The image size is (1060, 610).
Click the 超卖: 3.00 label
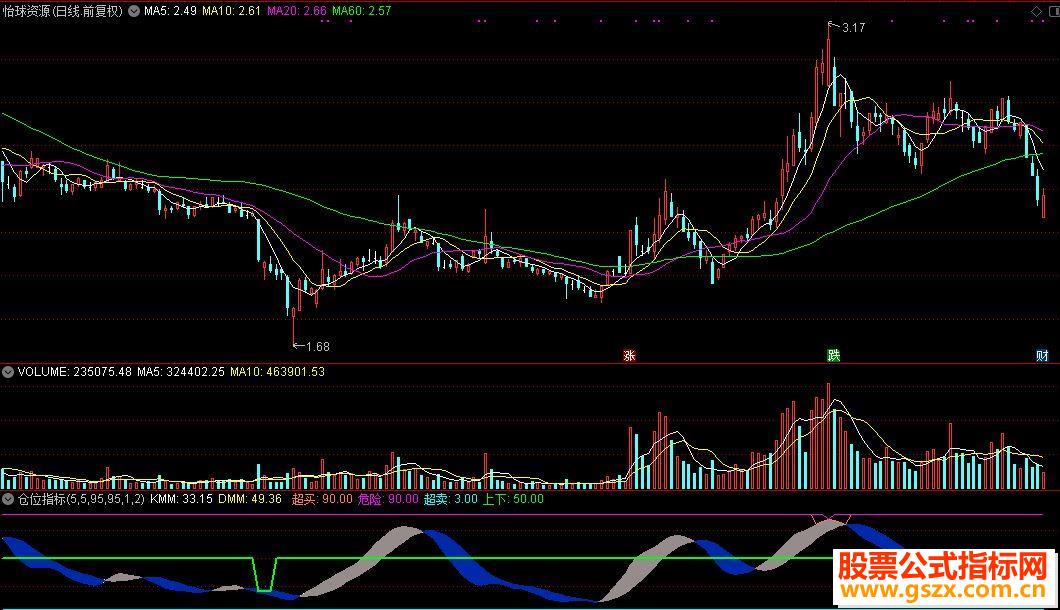click(450, 500)
